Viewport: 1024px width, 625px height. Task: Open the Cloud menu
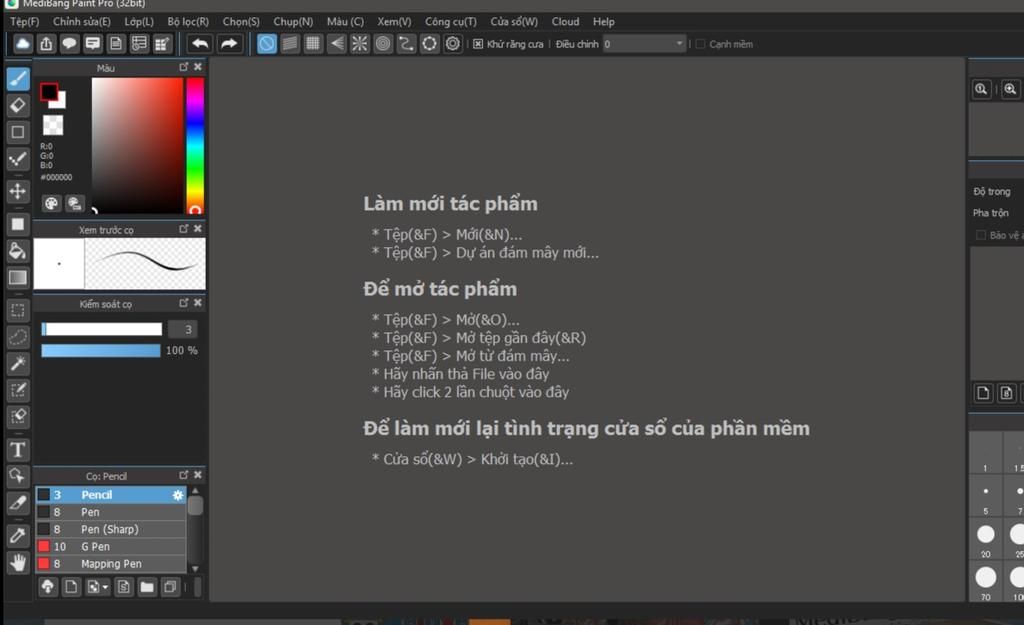(x=565, y=22)
